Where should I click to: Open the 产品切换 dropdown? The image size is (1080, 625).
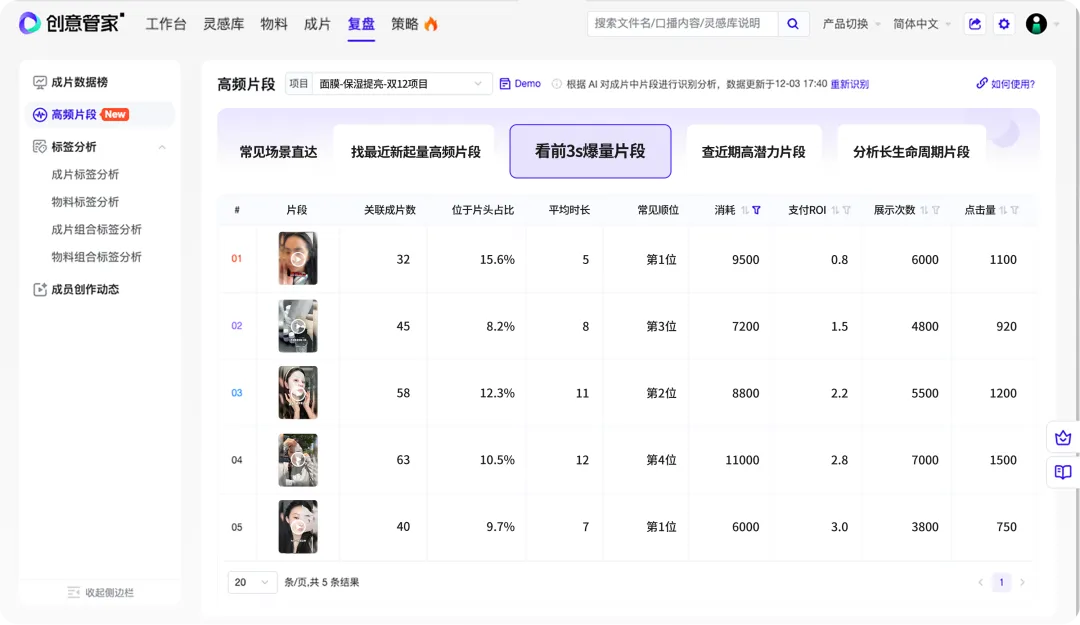tap(851, 24)
